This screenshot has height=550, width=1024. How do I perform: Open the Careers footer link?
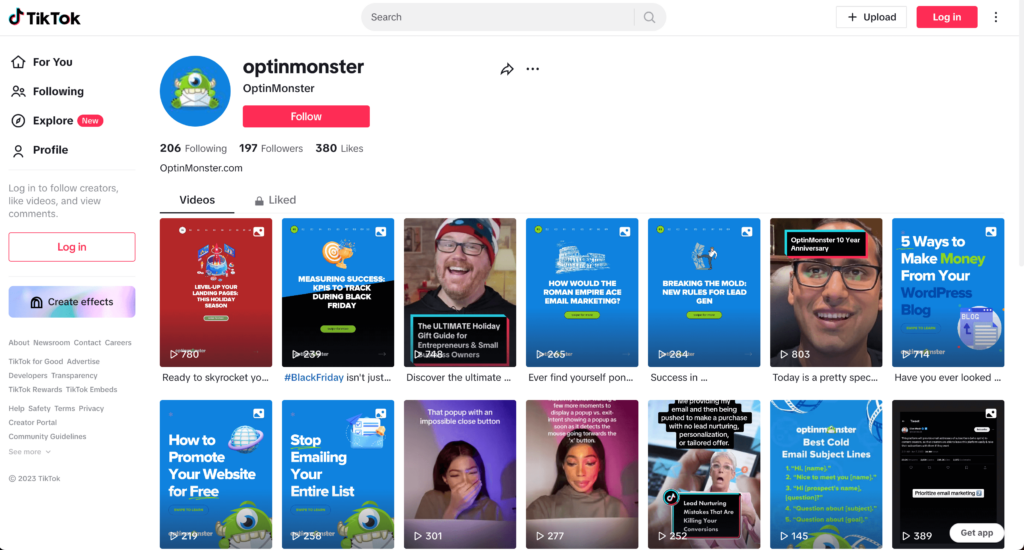[118, 343]
